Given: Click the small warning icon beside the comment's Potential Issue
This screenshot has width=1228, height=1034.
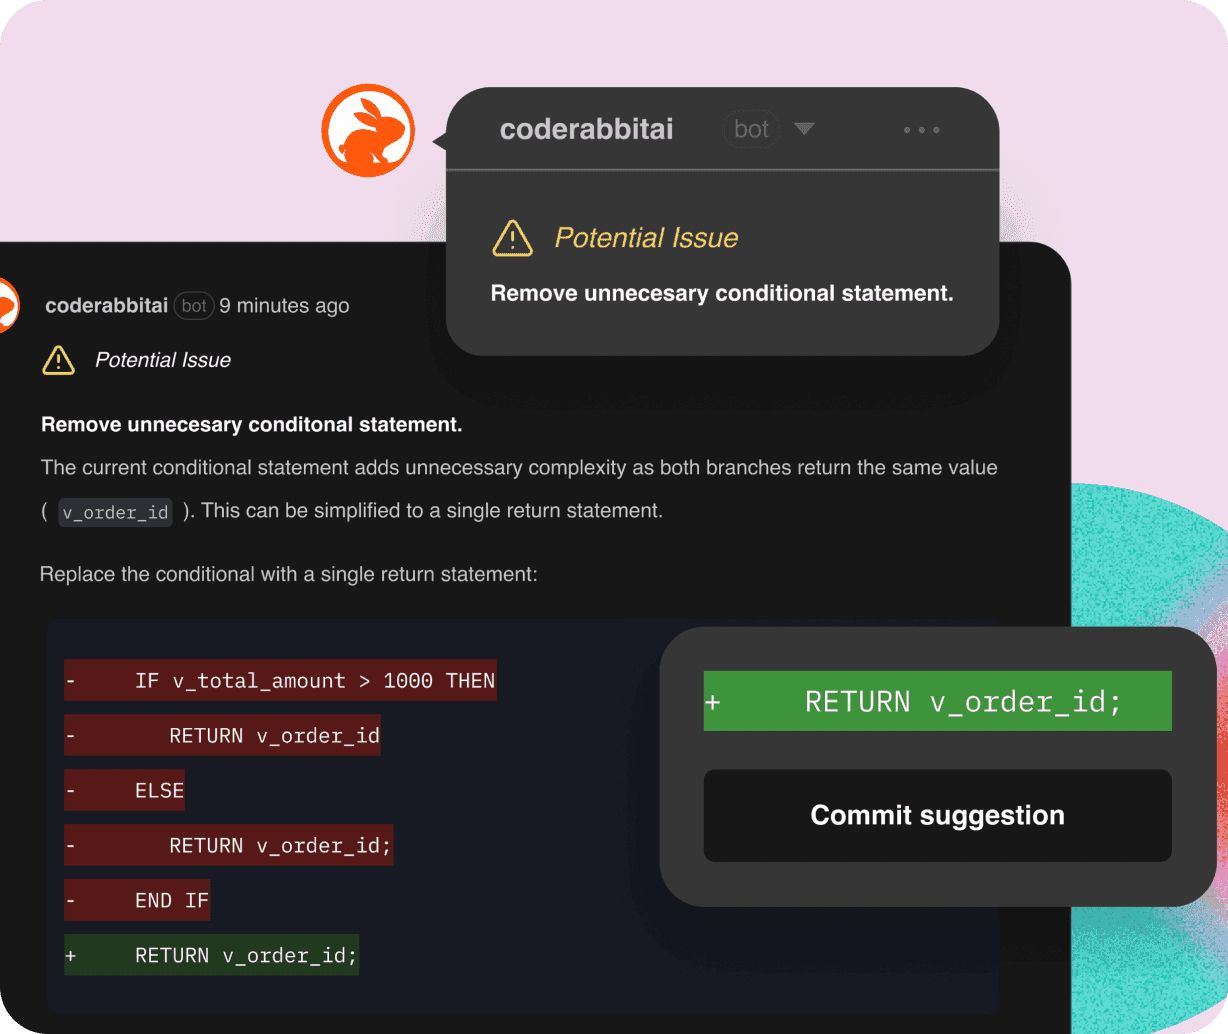Looking at the screenshot, I should coord(59,360).
